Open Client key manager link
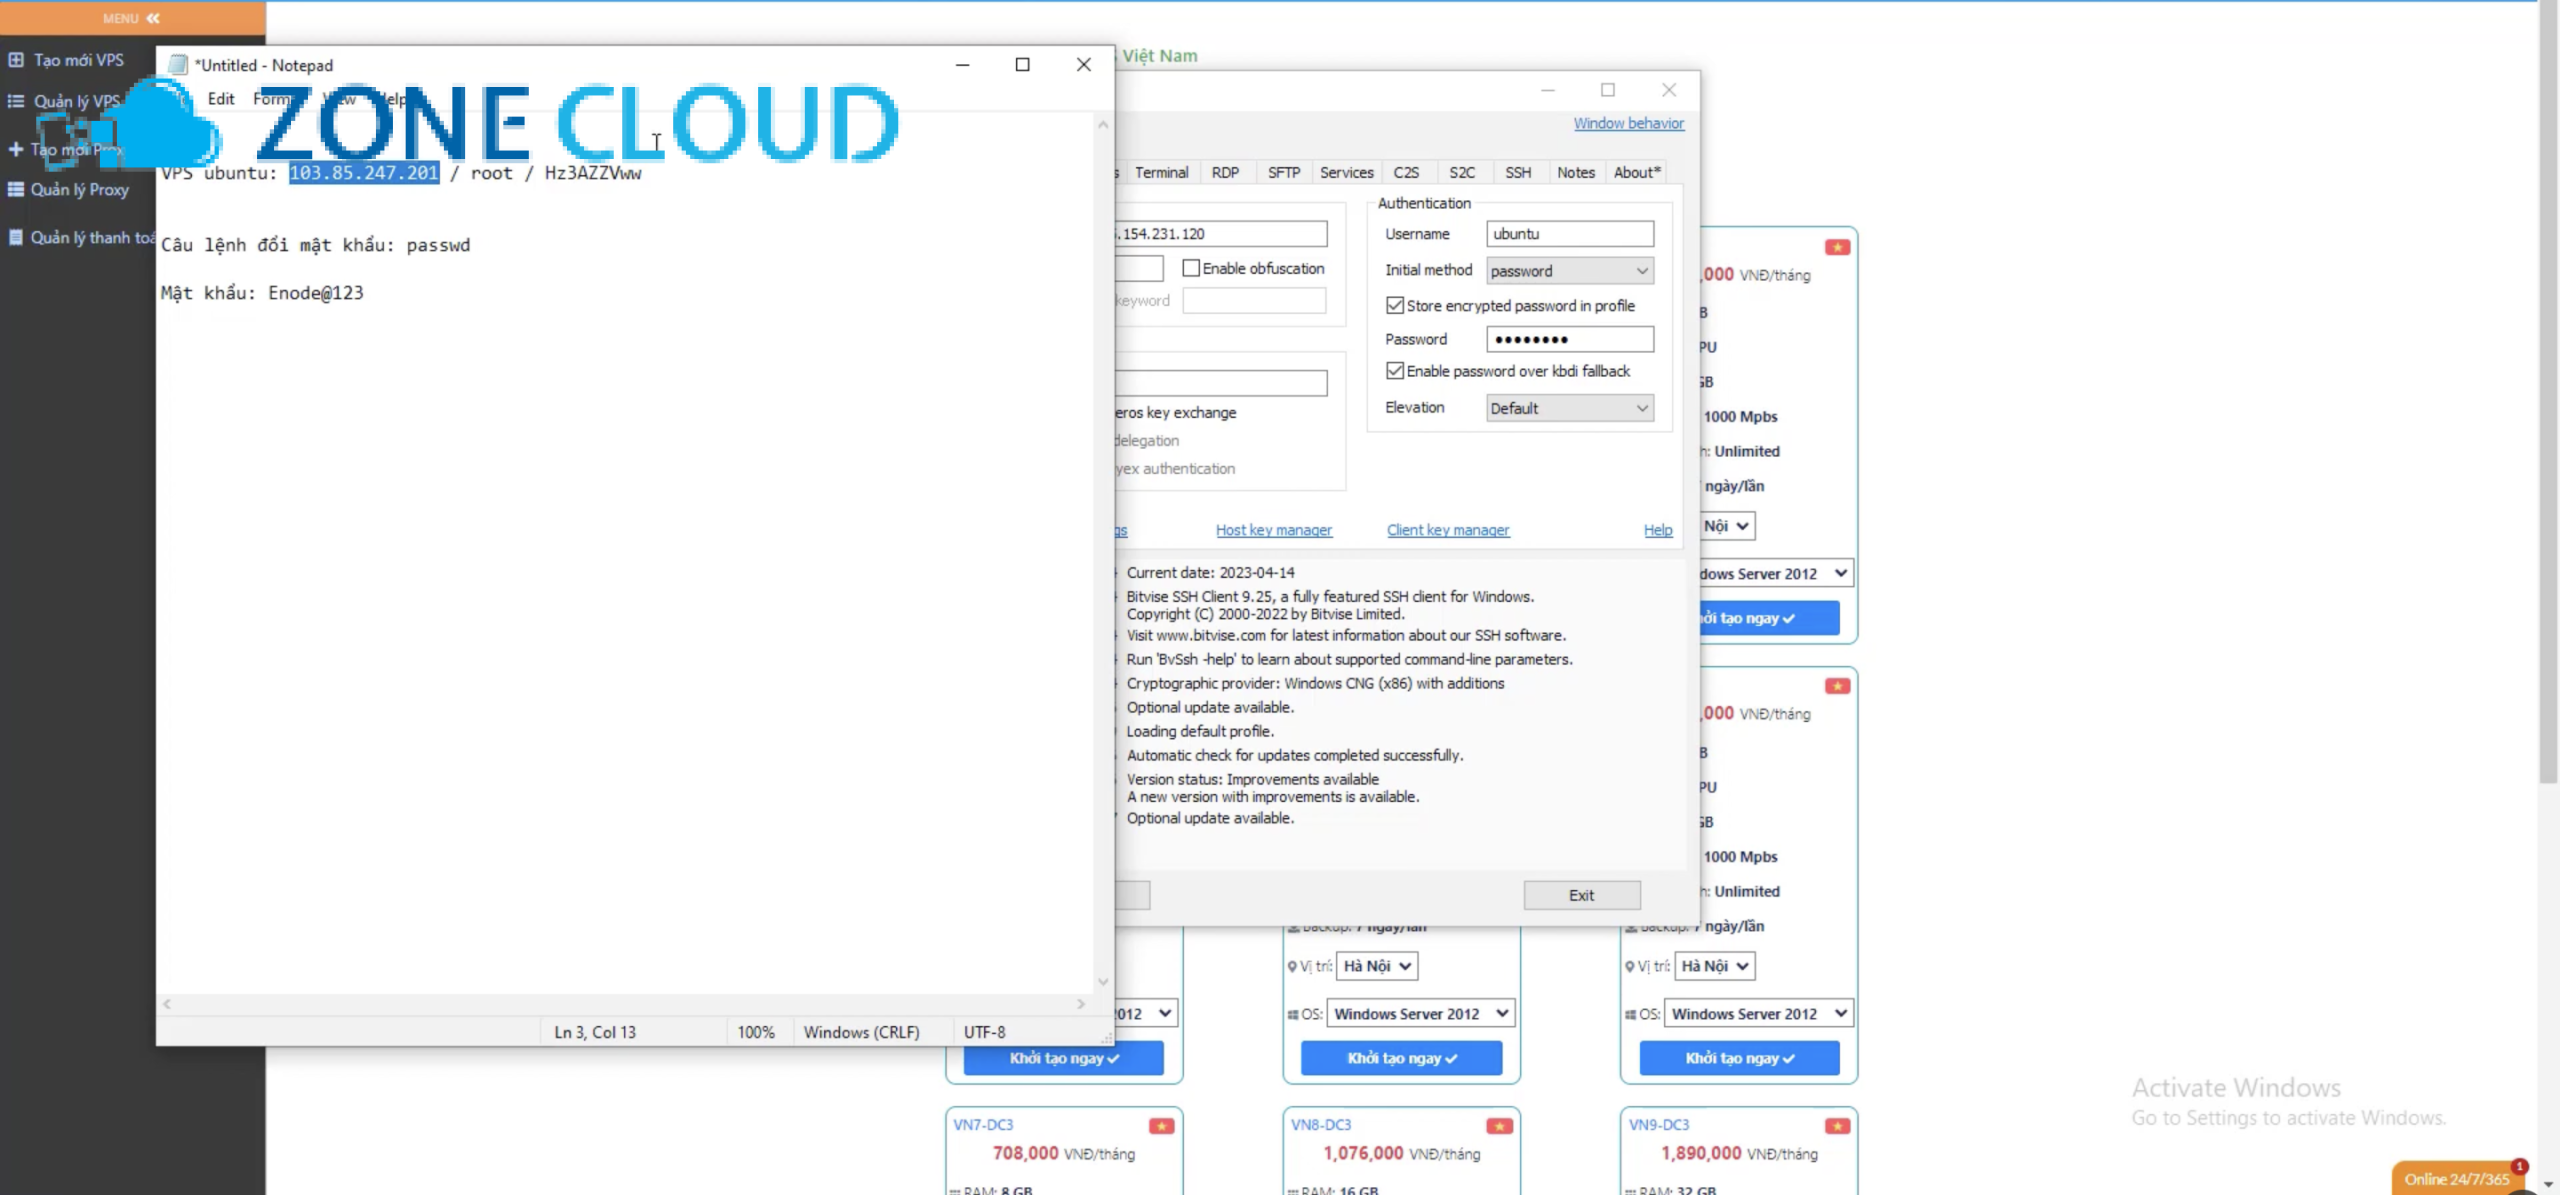 pos(1448,530)
